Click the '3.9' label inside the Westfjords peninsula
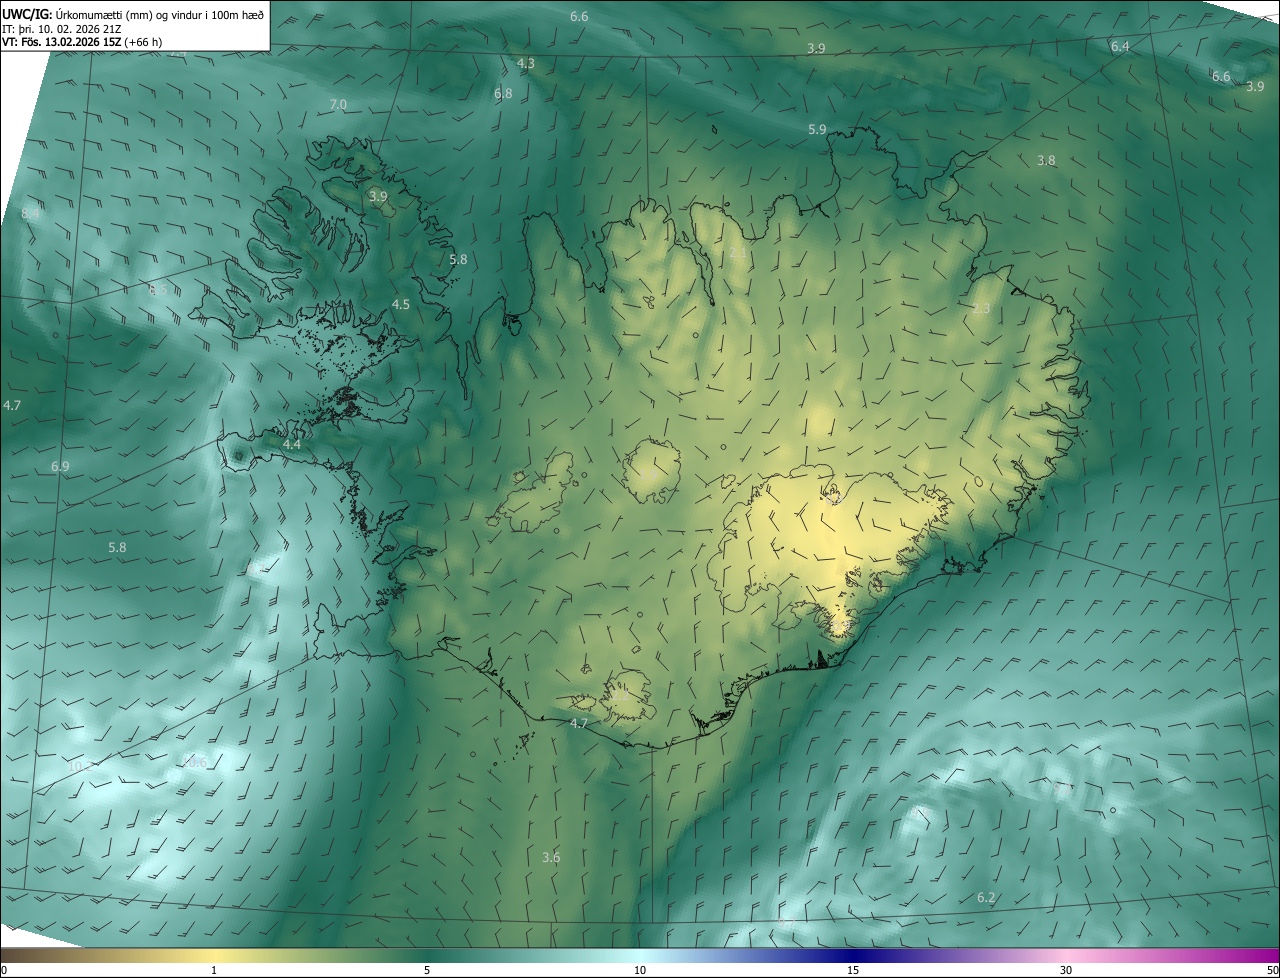This screenshot has height=978, width=1280. pyautogui.click(x=378, y=196)
